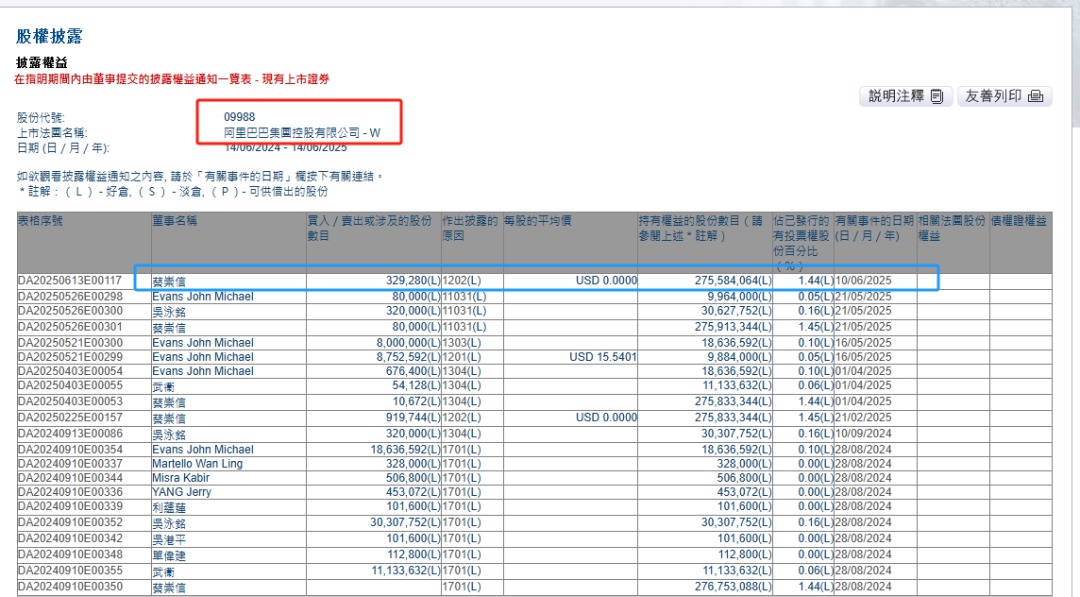The image size is (1080, 597).
Task: Click the share count 8,000,000(L)
Action: [408, 343]
